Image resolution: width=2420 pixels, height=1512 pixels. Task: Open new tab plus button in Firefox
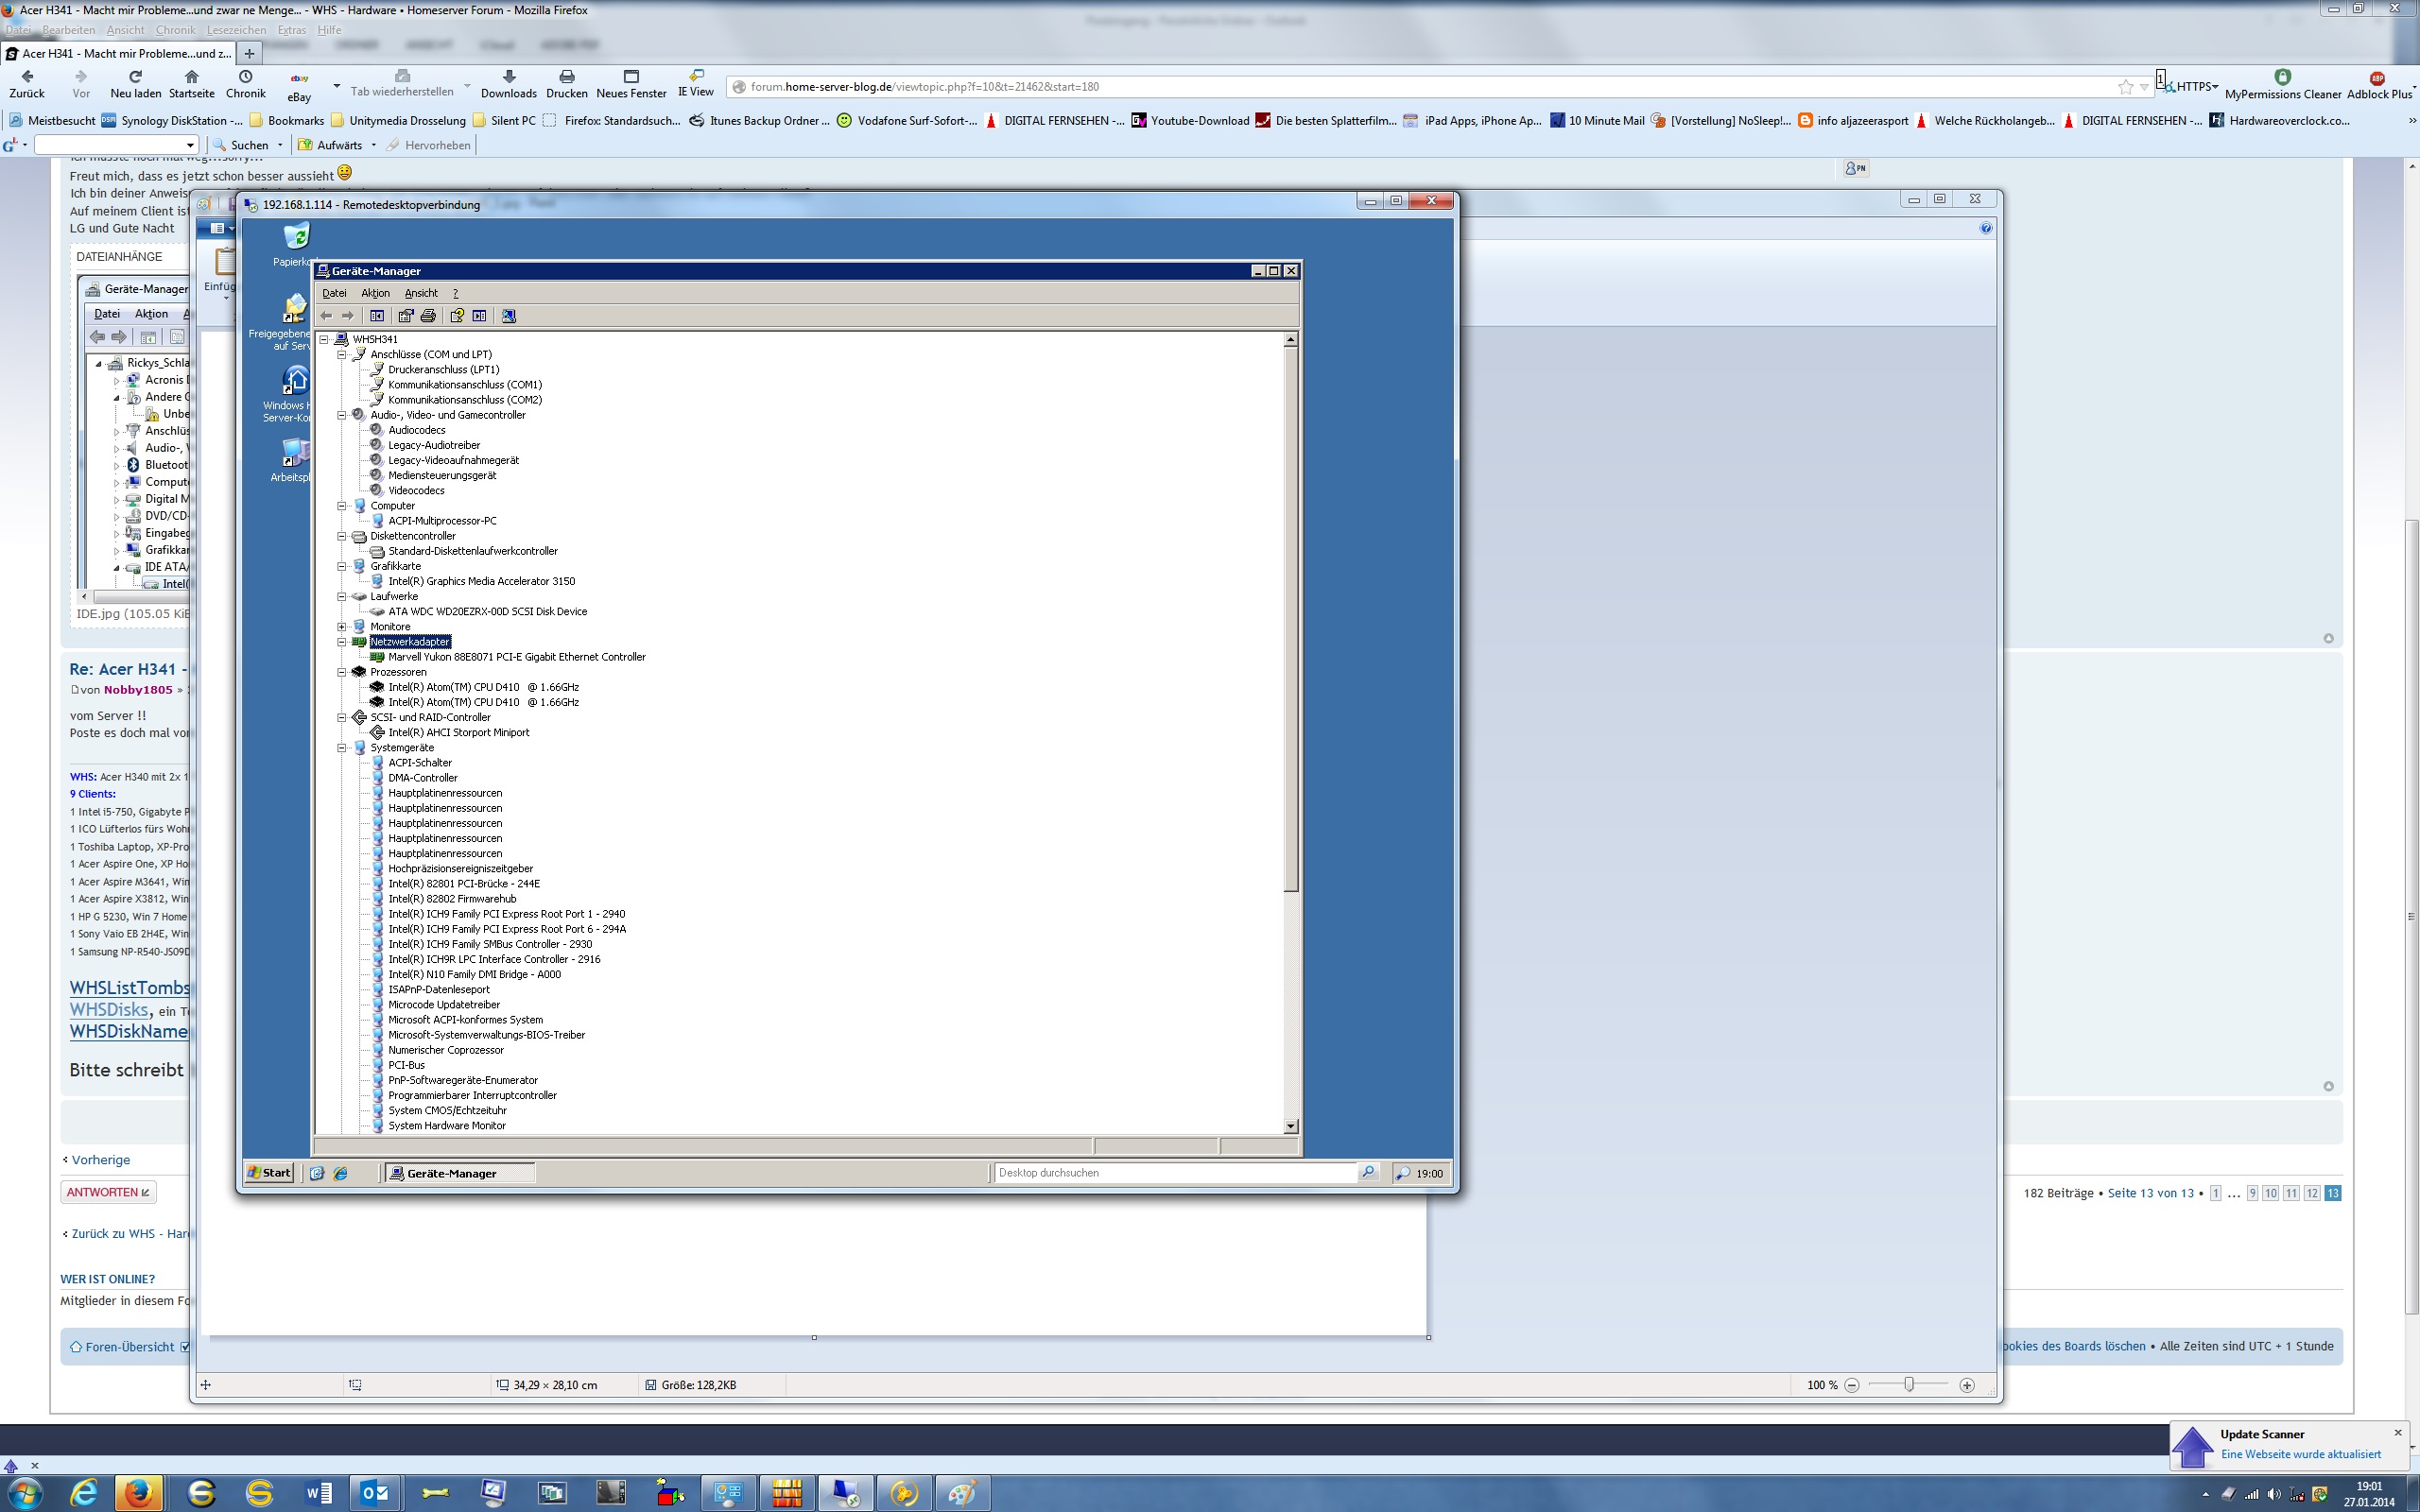click(249, 53)
